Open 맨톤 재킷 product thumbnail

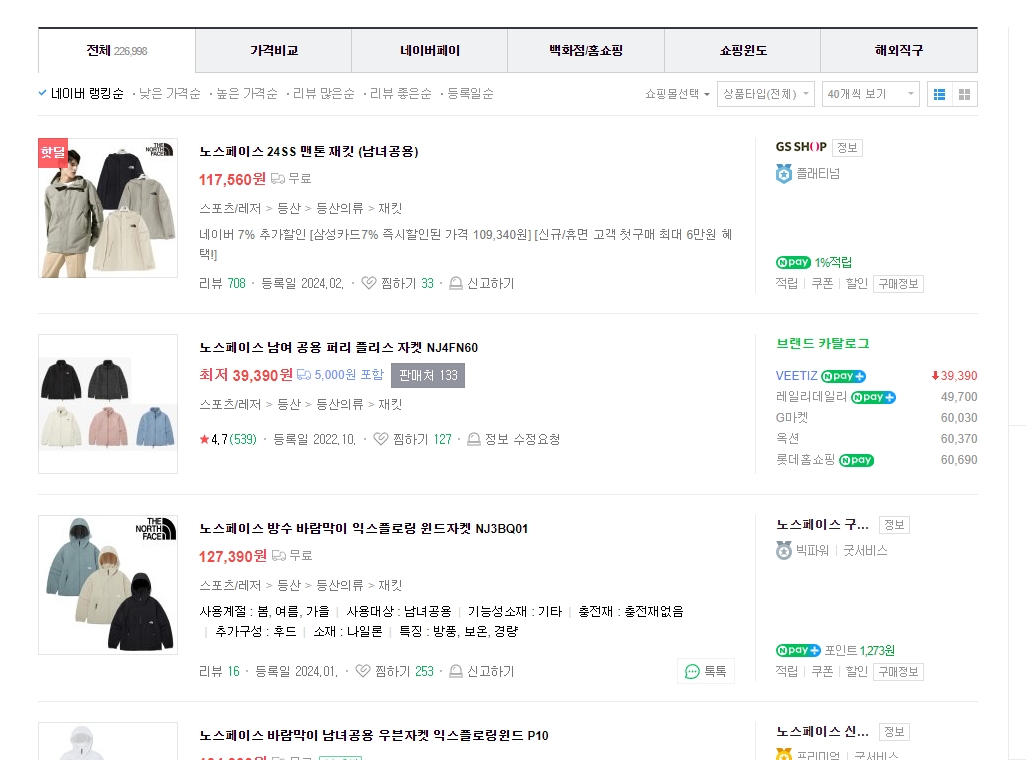coord(108,208)
